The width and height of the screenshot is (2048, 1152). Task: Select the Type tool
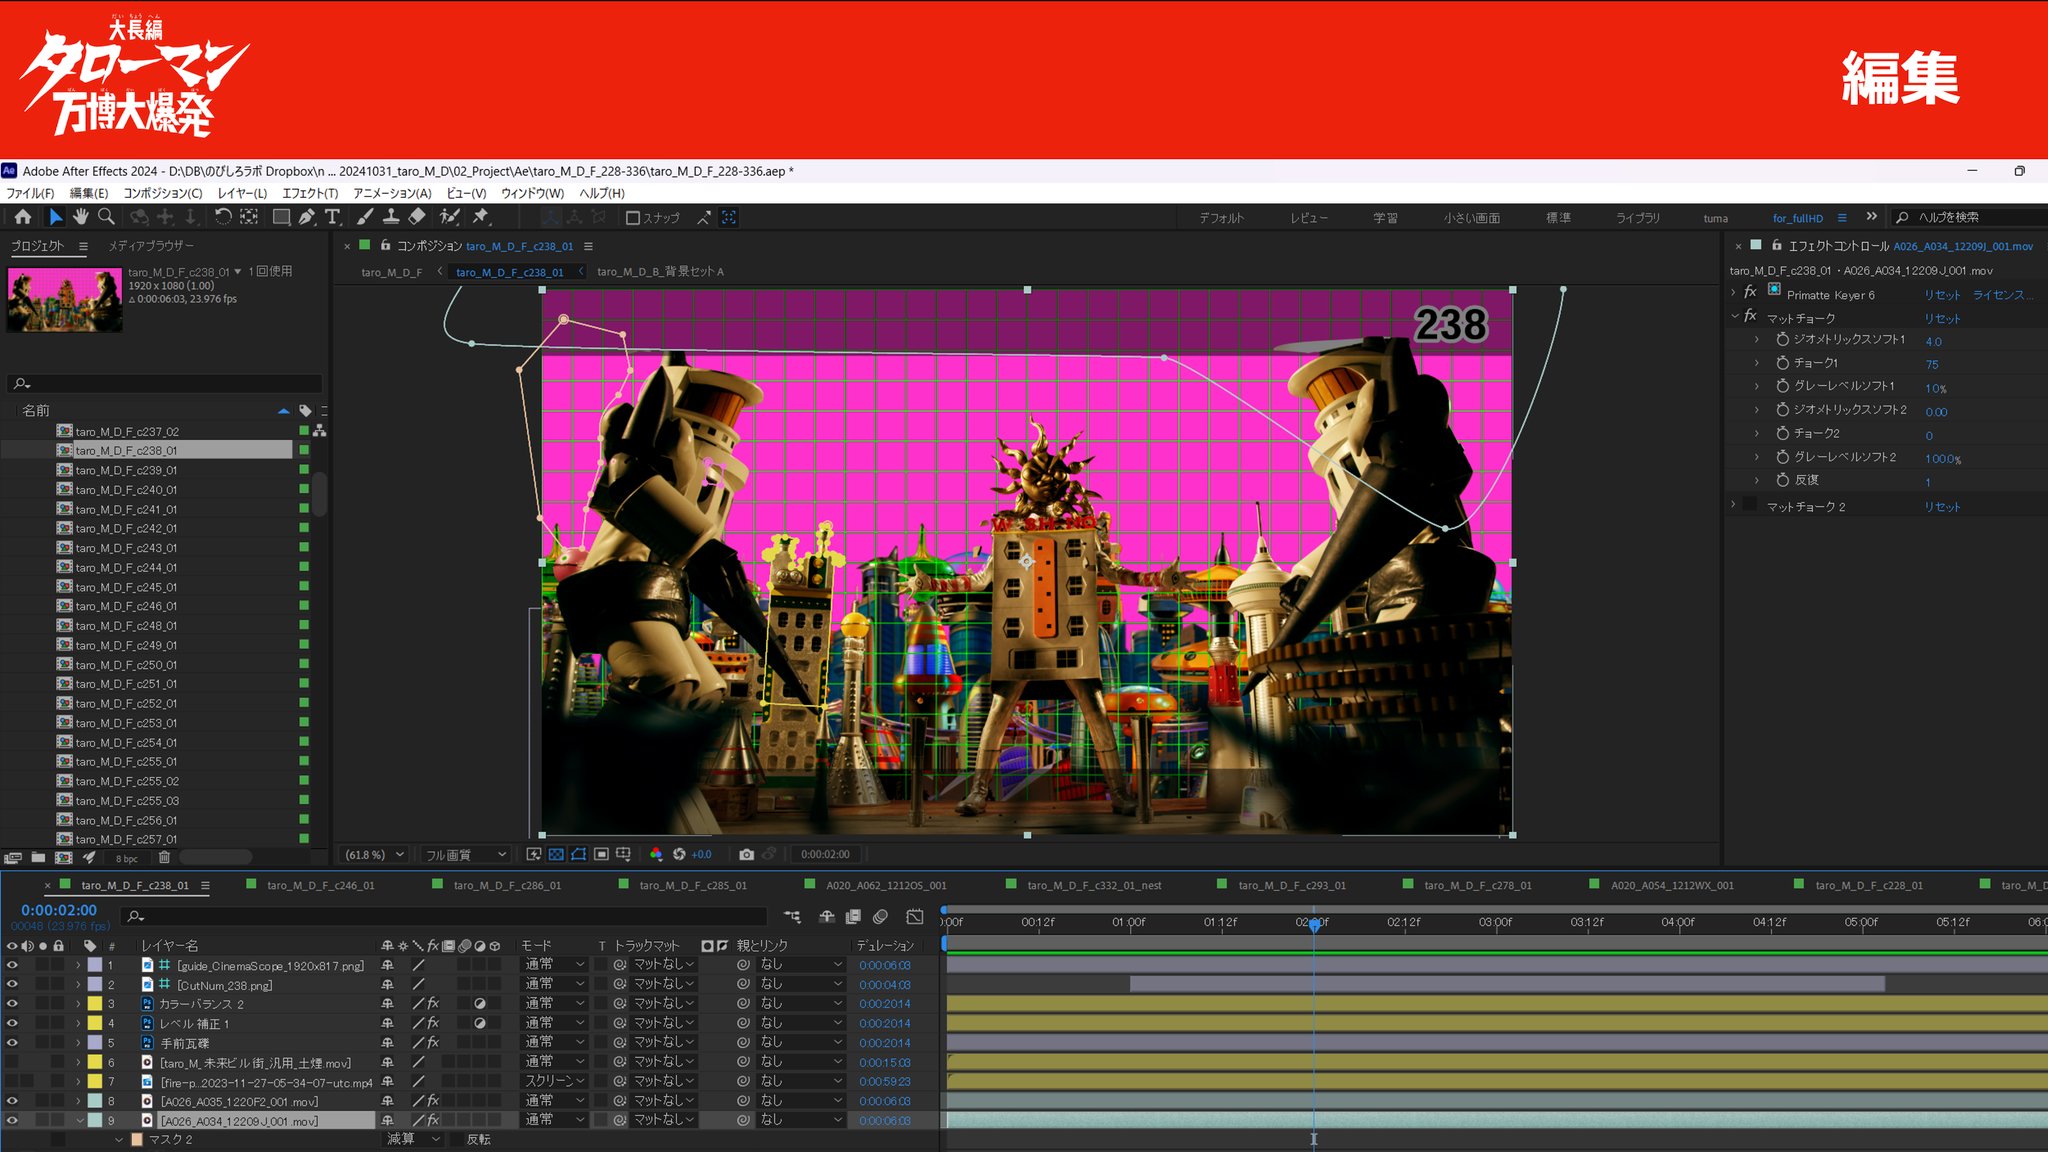pos(332,217)
